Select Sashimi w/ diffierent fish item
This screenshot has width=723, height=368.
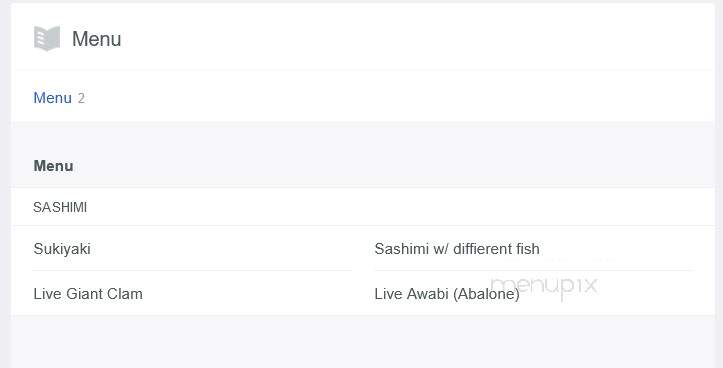[457, 249]
